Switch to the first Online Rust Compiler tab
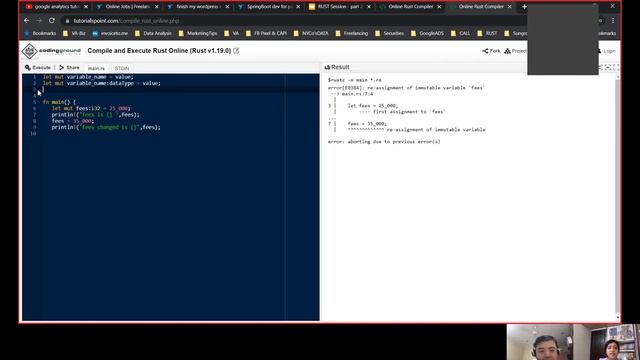 click(409, 7)
